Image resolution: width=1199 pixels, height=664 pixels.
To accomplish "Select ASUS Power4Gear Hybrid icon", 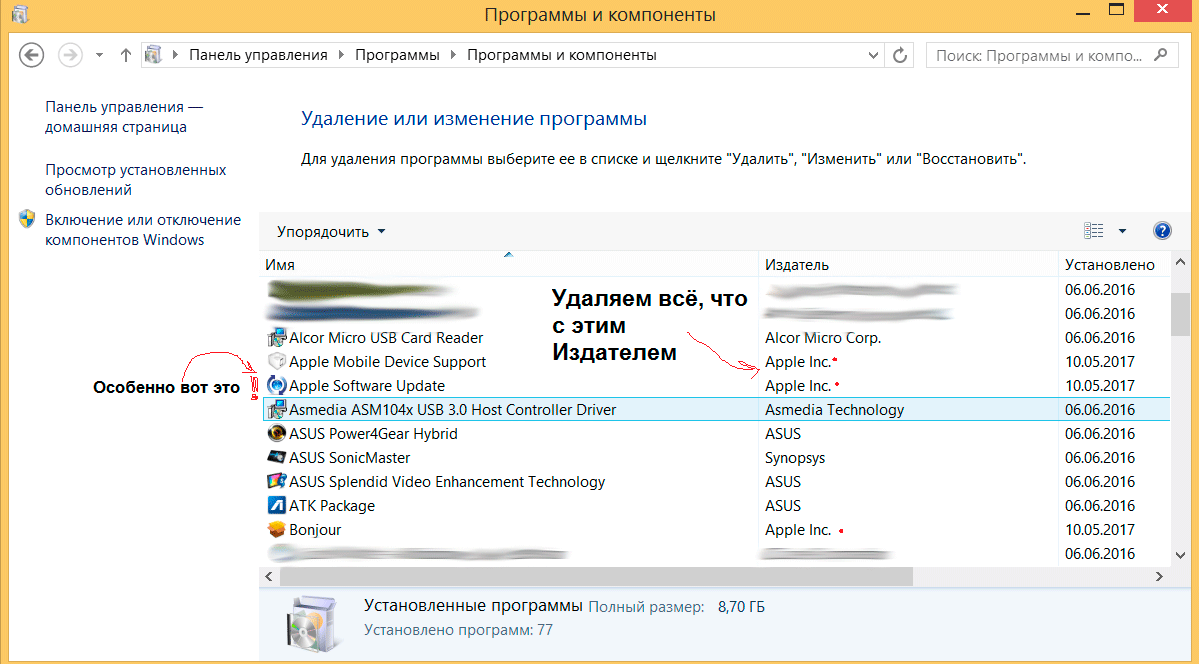I will (x=276, y=434).
